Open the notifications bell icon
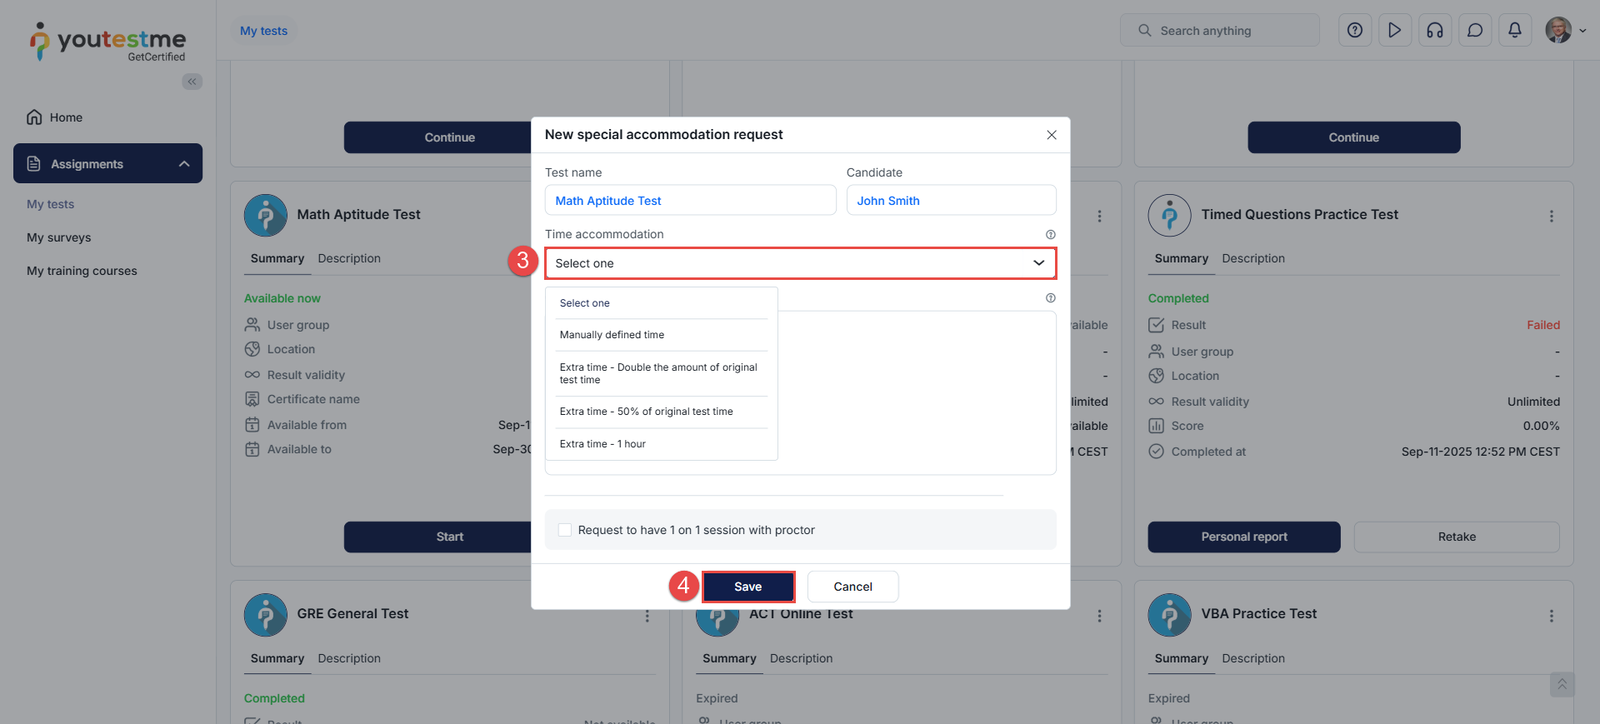This screenshot has width=1600, height=724. [1514, 30]
